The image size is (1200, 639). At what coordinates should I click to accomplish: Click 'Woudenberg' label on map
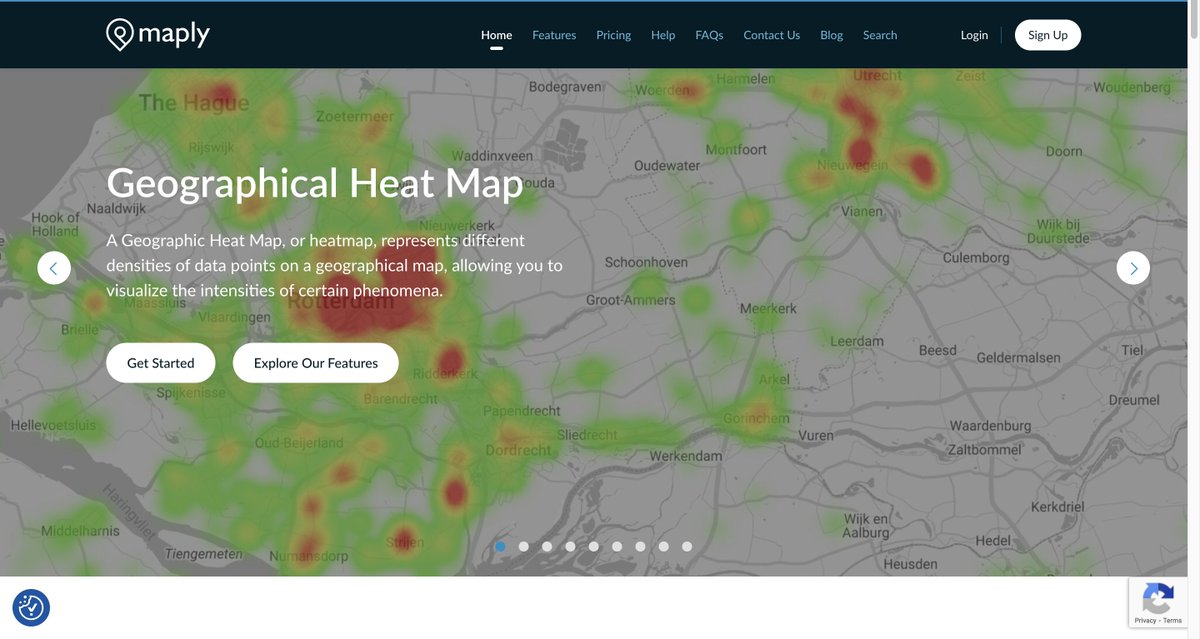(1131, 87)
